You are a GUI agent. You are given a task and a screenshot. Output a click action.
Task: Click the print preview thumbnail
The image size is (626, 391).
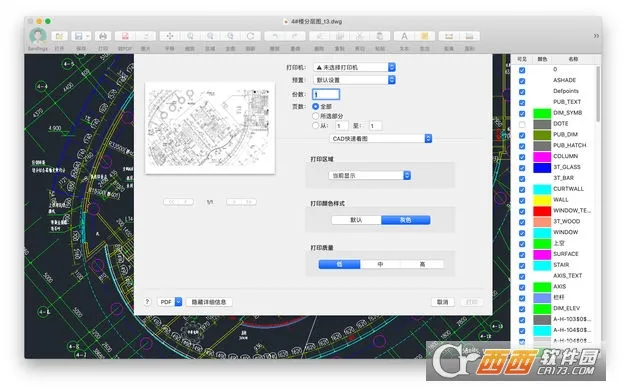[210, 128]
